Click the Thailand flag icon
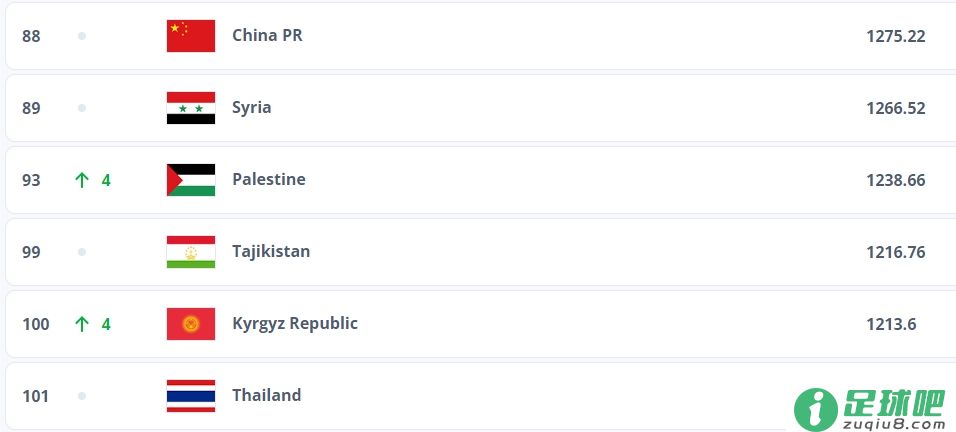Image resolution: width=956 pixels, height=432 pixels. [x=191, y=395]
